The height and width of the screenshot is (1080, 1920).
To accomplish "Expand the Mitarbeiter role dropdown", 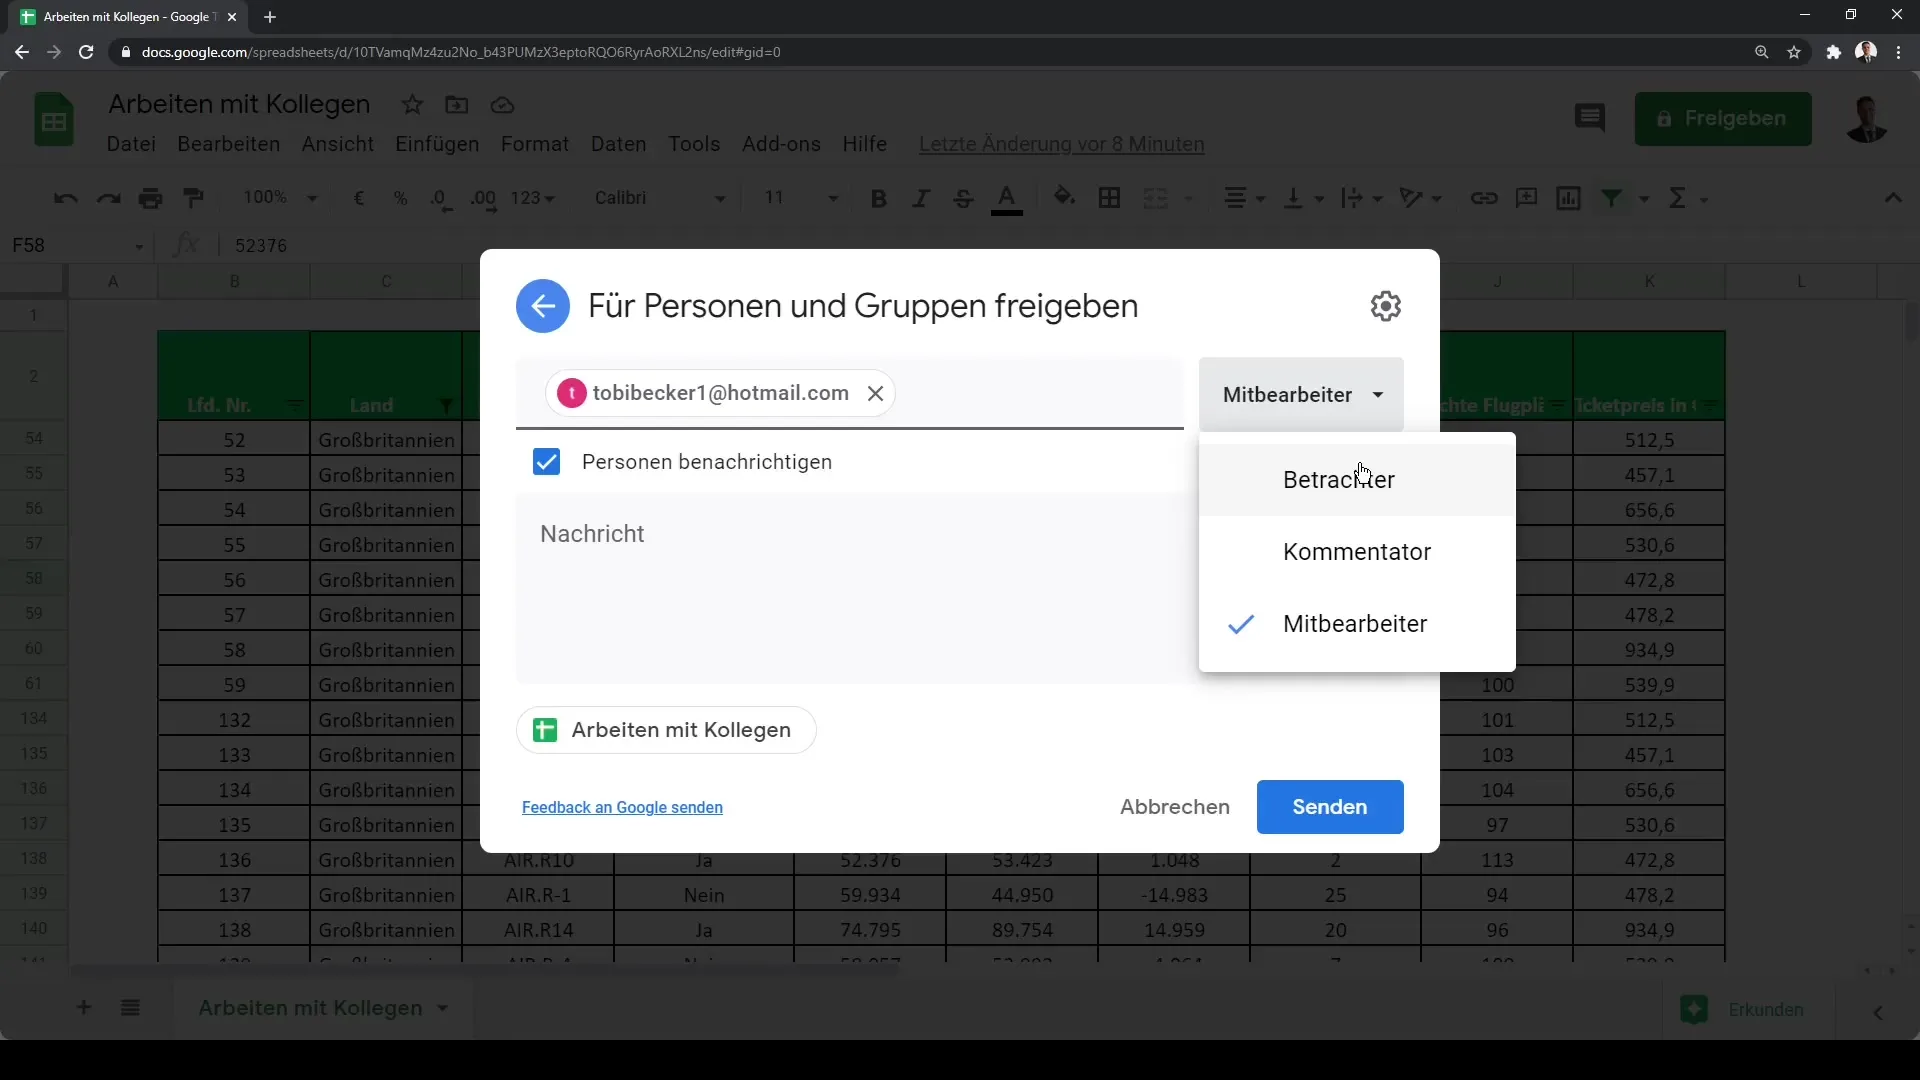I will point(1303,394).
